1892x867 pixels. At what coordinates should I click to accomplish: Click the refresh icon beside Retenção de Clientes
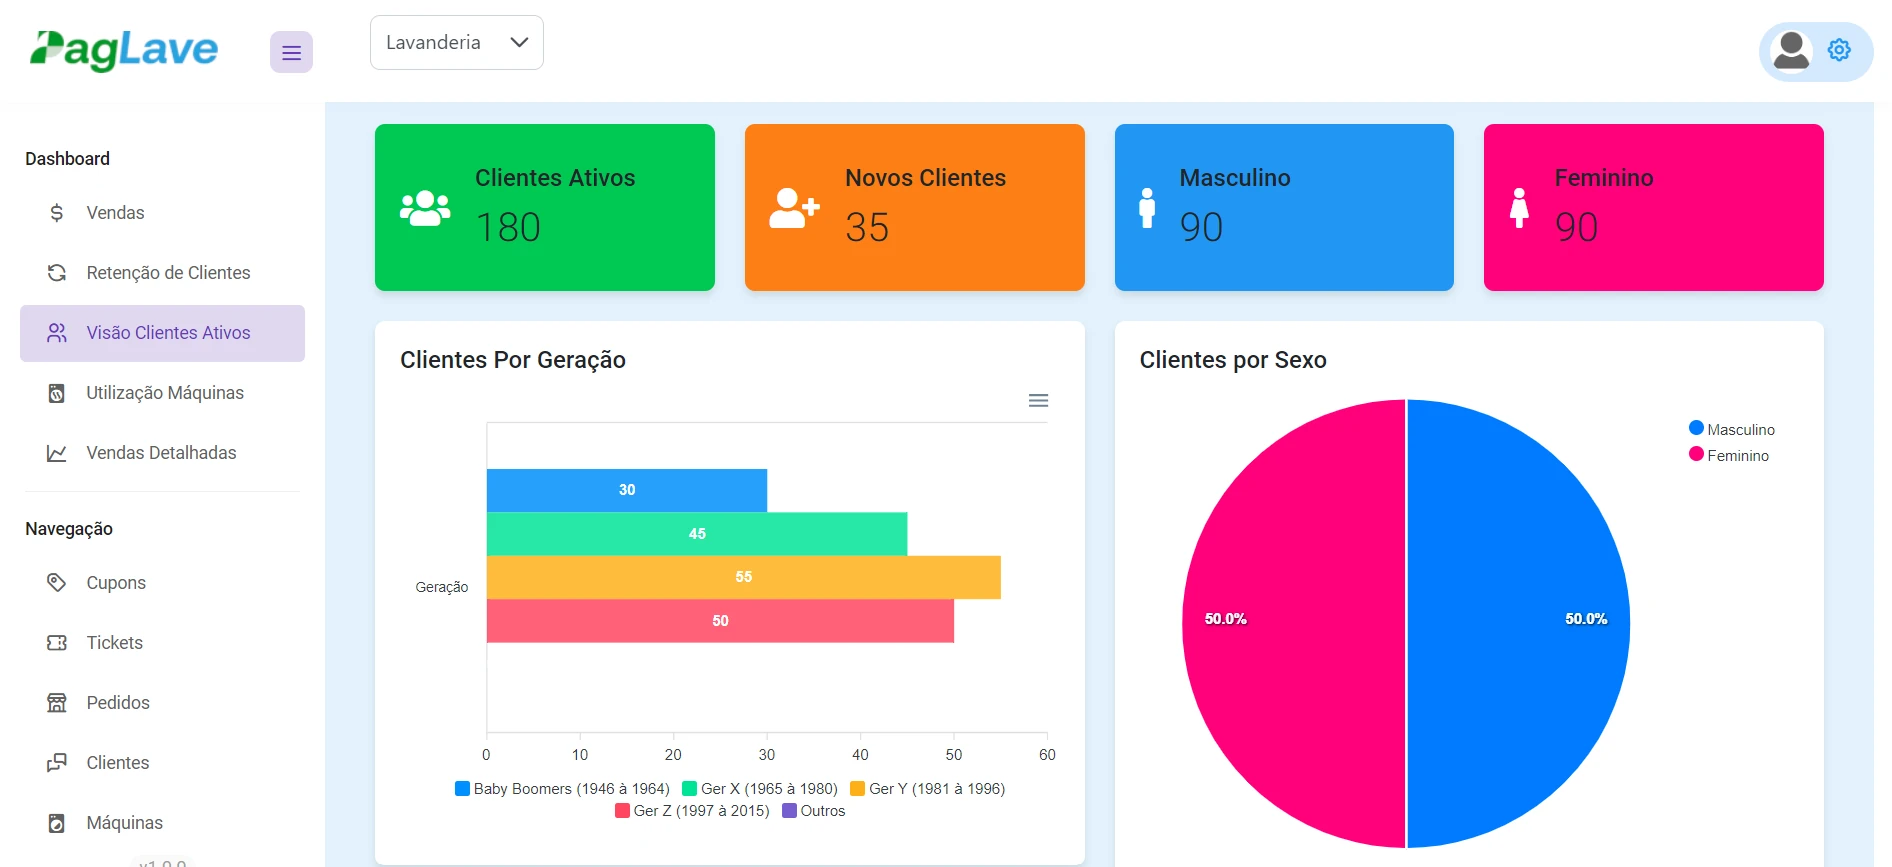pyautogui.click(x=57, y=273)
